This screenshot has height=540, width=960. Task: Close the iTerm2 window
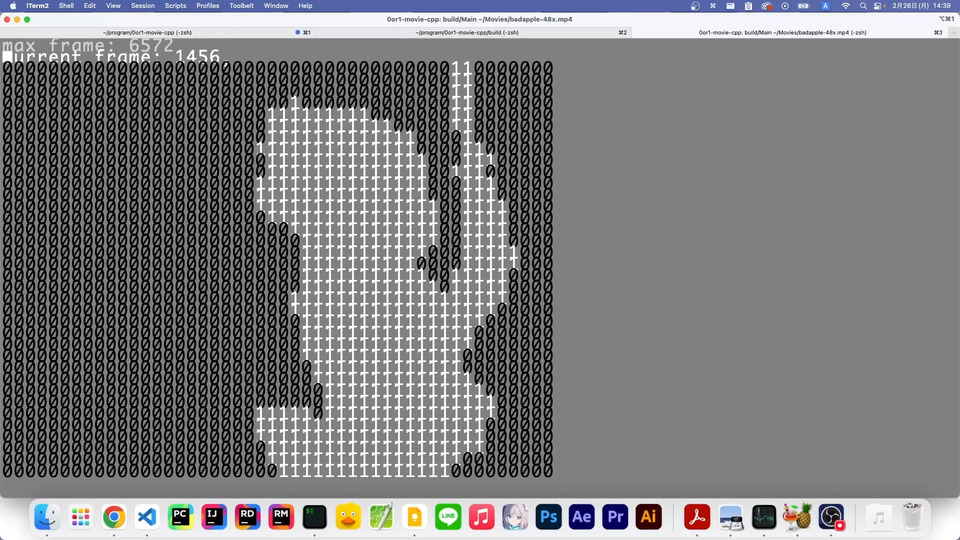[7, 20]
